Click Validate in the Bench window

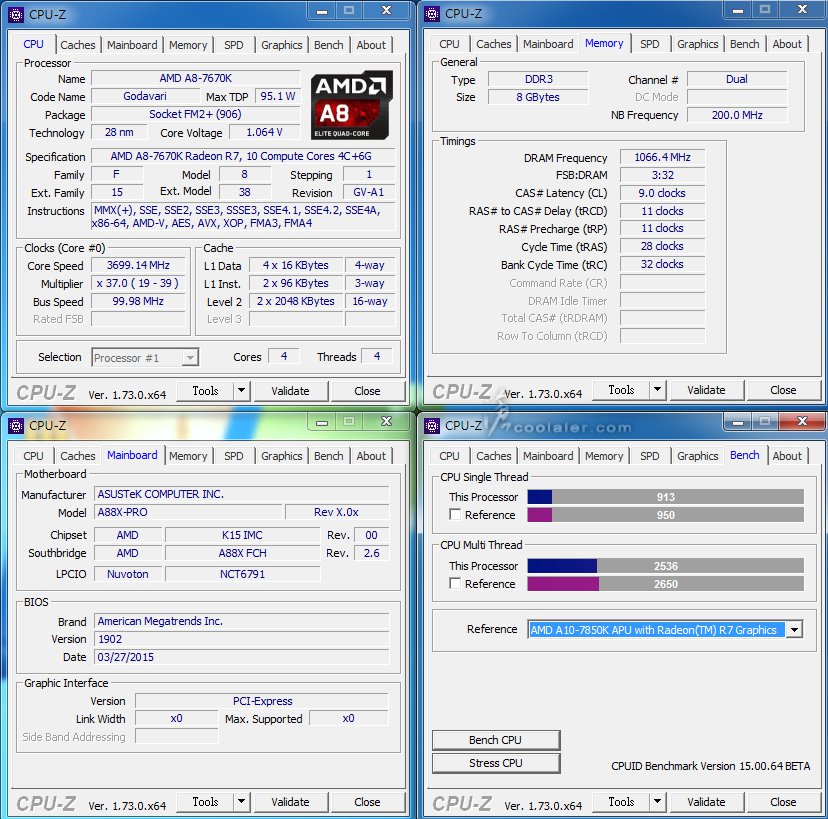707,802
